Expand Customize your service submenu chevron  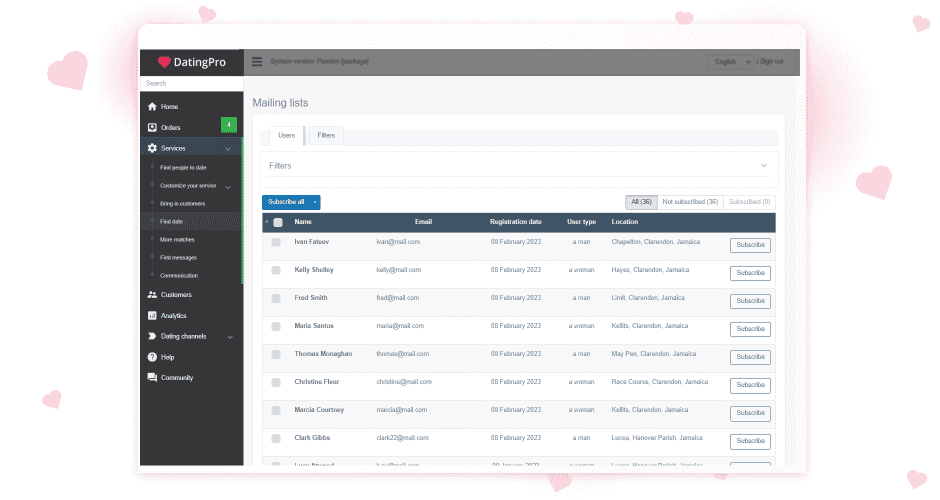[228, 187]
